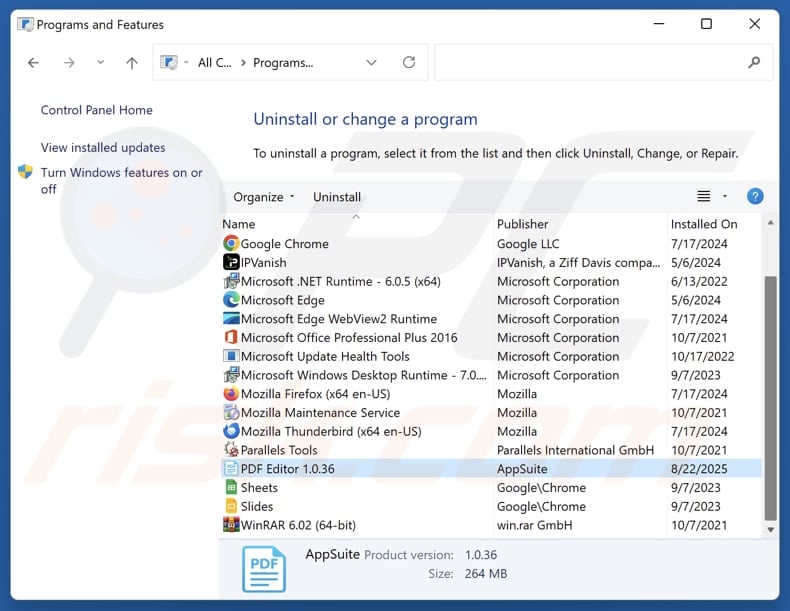
Task: Click the view layout list icon
Action: [703, 196]
